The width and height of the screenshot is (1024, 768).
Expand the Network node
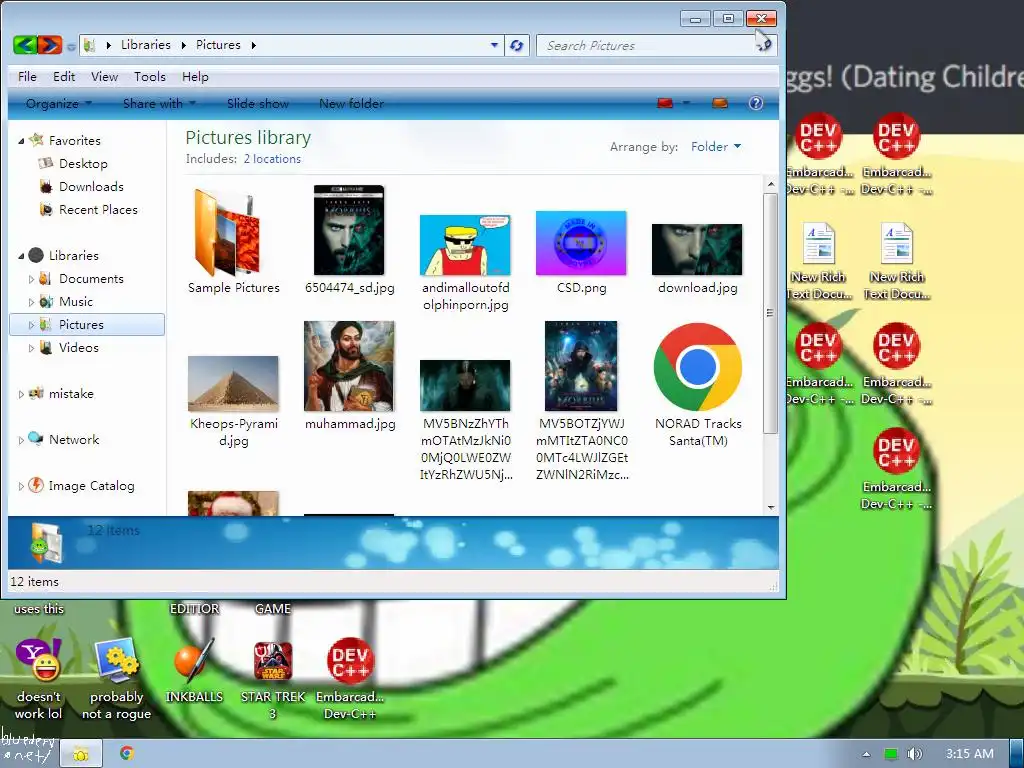[x=21, y=440]
